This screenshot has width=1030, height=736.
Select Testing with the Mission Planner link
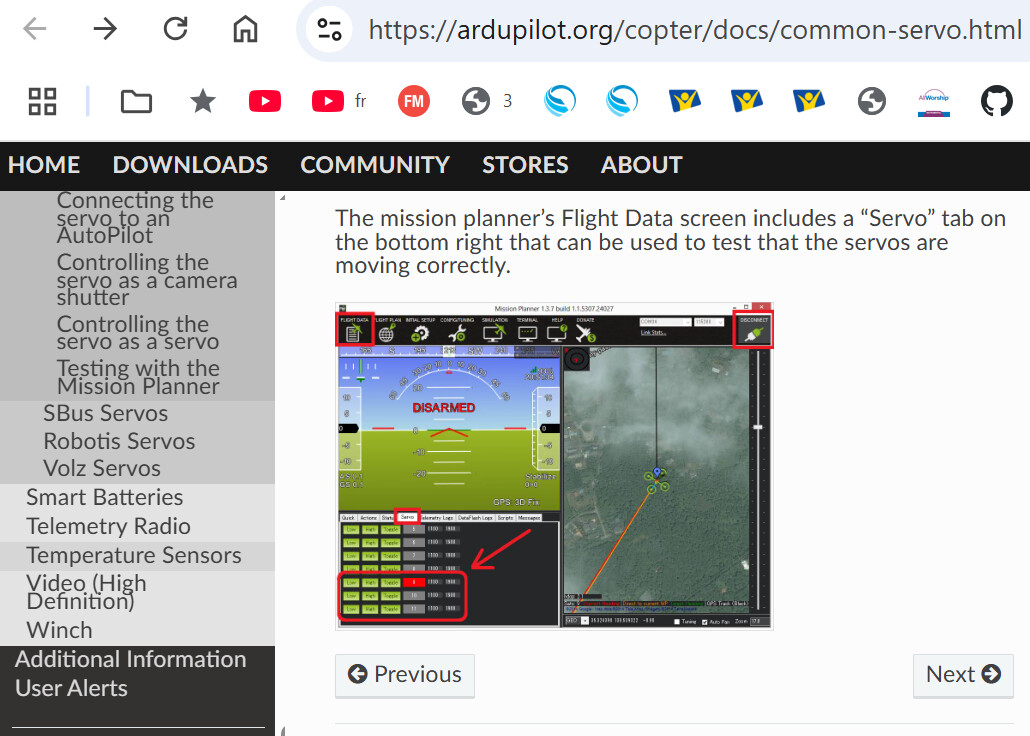pyautogui.click(x=138, y=377)
